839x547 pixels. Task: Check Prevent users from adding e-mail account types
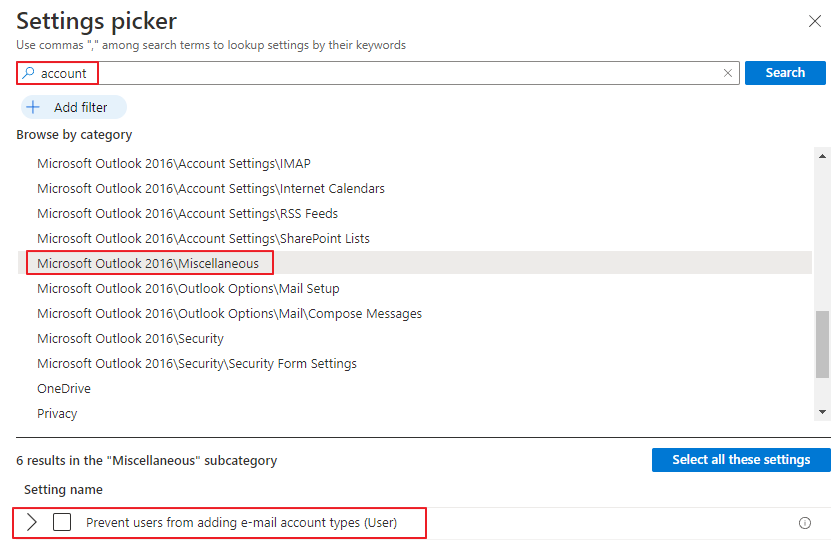(62, 522)
